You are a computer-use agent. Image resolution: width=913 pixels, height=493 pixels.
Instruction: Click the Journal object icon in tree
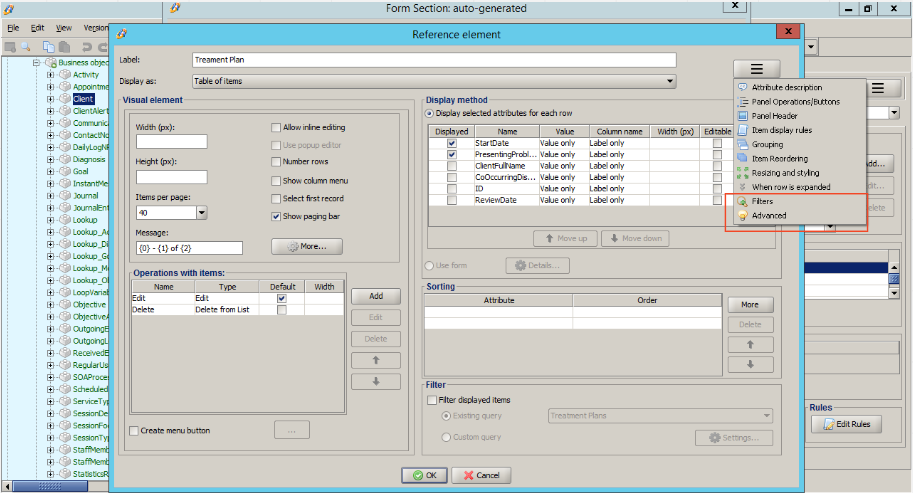point(65,196)
